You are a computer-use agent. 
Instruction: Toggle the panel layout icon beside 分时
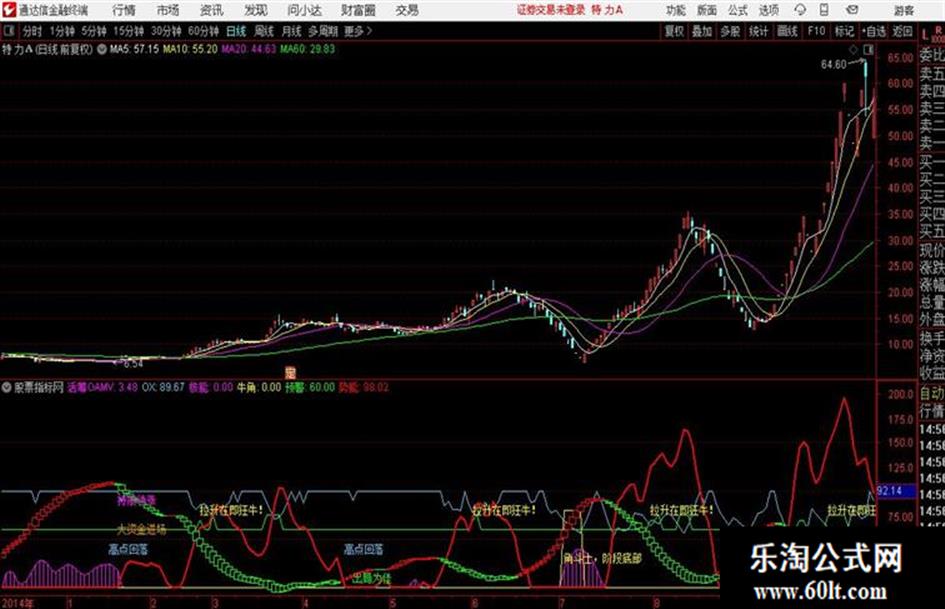click(8, 31)
